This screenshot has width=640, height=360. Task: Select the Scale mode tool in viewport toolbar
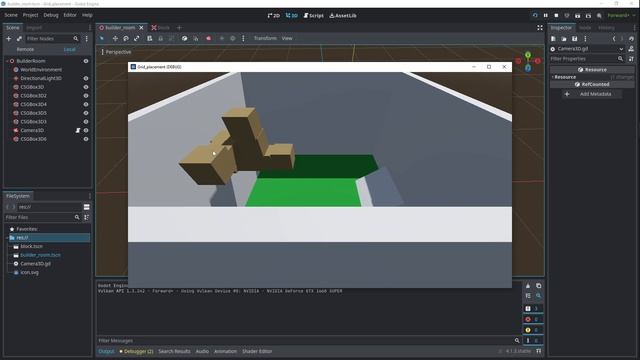pyautogui.click(x=137, y=38)
